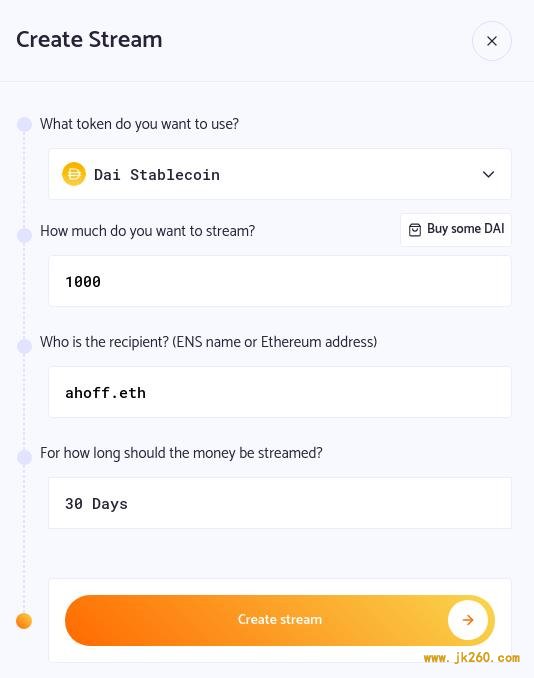The height and width of the screenshot is (678, 534).
Task: Expand the token dropdown chevron
Action: tap(488, 174)
